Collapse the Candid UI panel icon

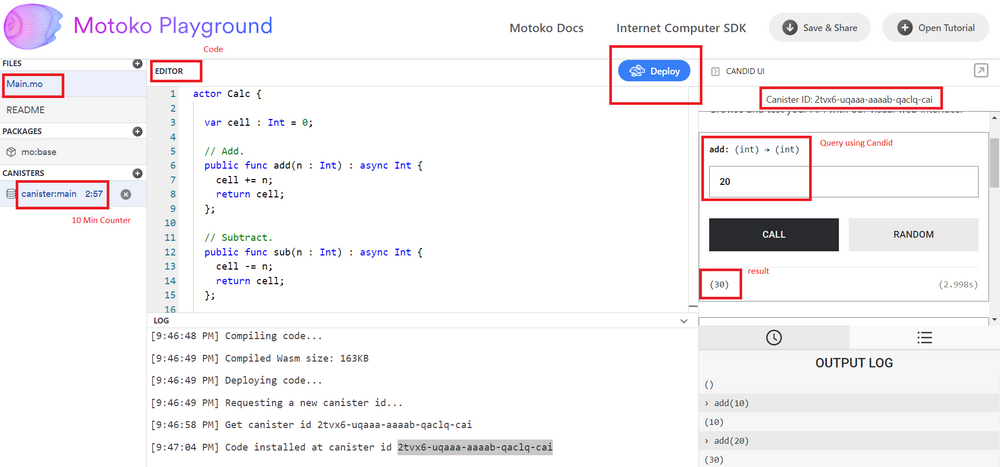(715, 71)
